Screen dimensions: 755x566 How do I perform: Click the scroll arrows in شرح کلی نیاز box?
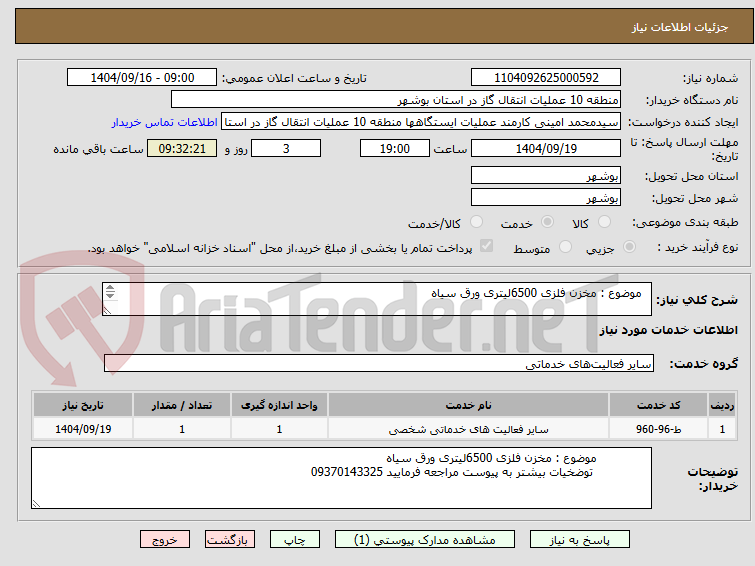[x=110, y=291]
